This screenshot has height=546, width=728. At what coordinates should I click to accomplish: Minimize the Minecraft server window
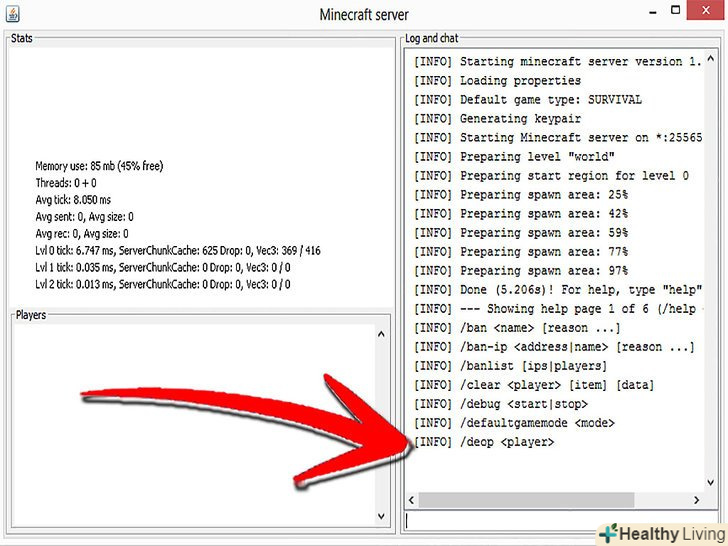[653, 13]
